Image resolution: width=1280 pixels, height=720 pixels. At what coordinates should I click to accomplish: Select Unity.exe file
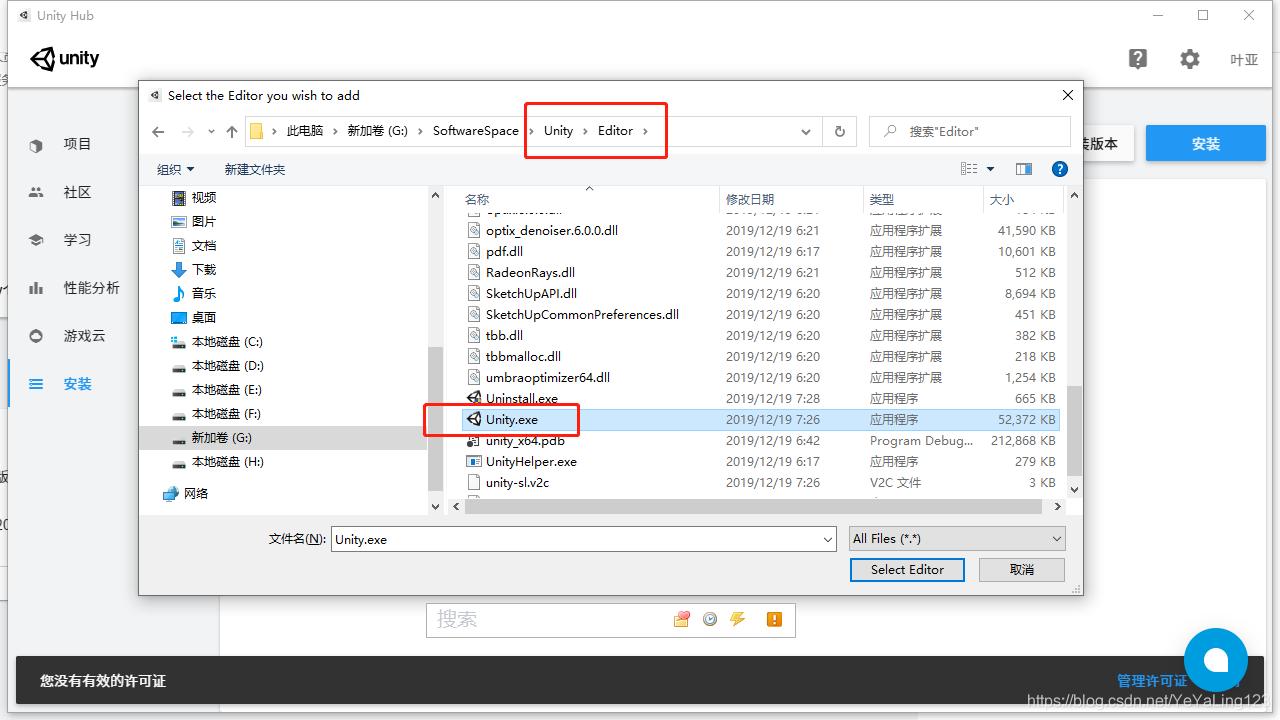coord(511,419)
